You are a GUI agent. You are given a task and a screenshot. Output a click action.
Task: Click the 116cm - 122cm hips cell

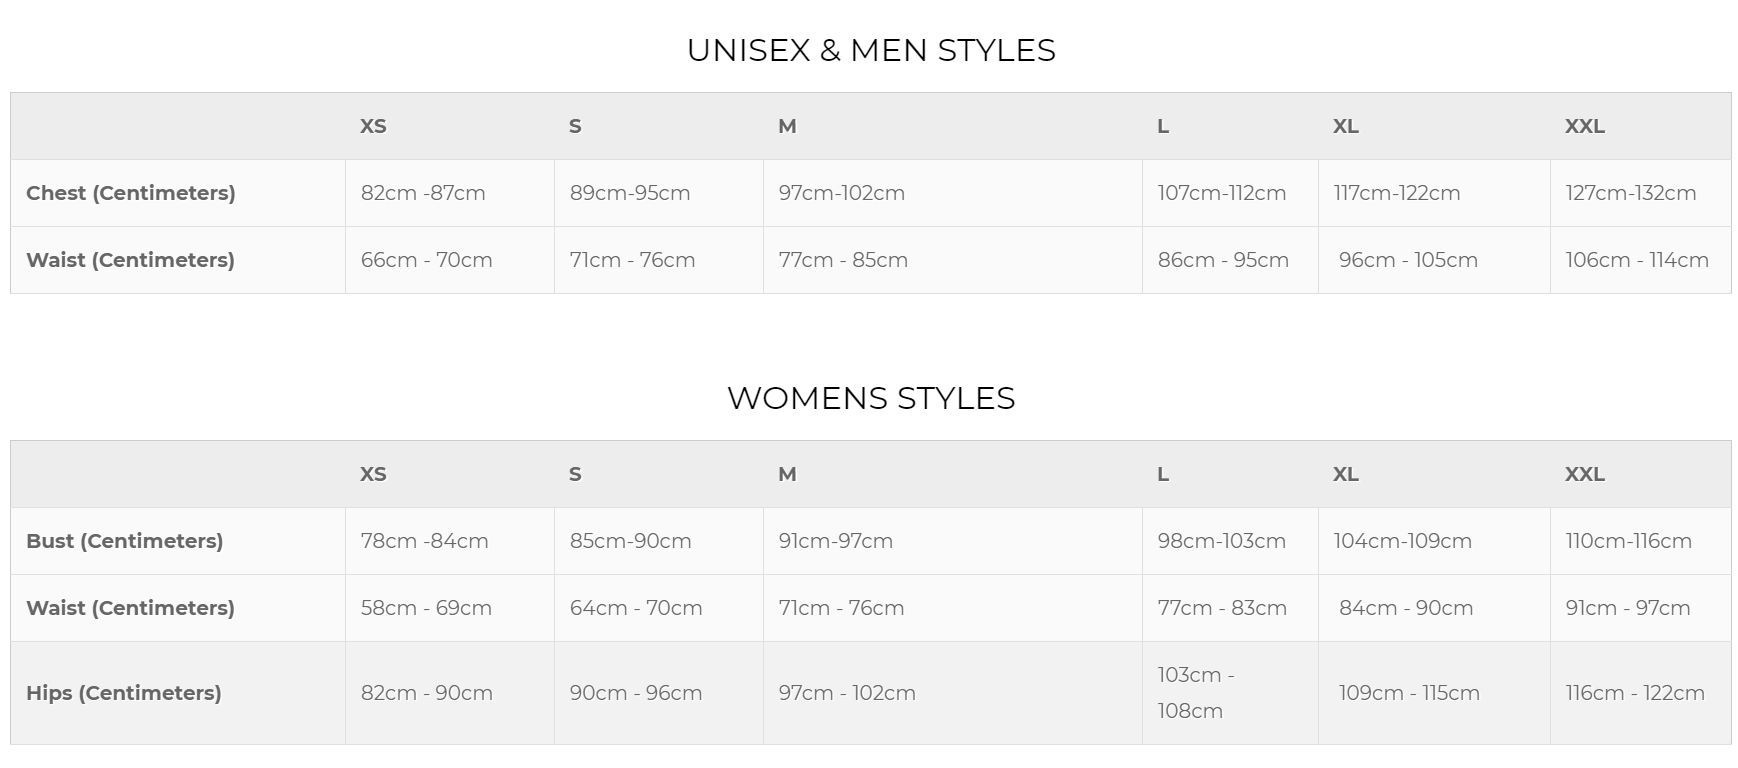click(x=1635, y=693)
